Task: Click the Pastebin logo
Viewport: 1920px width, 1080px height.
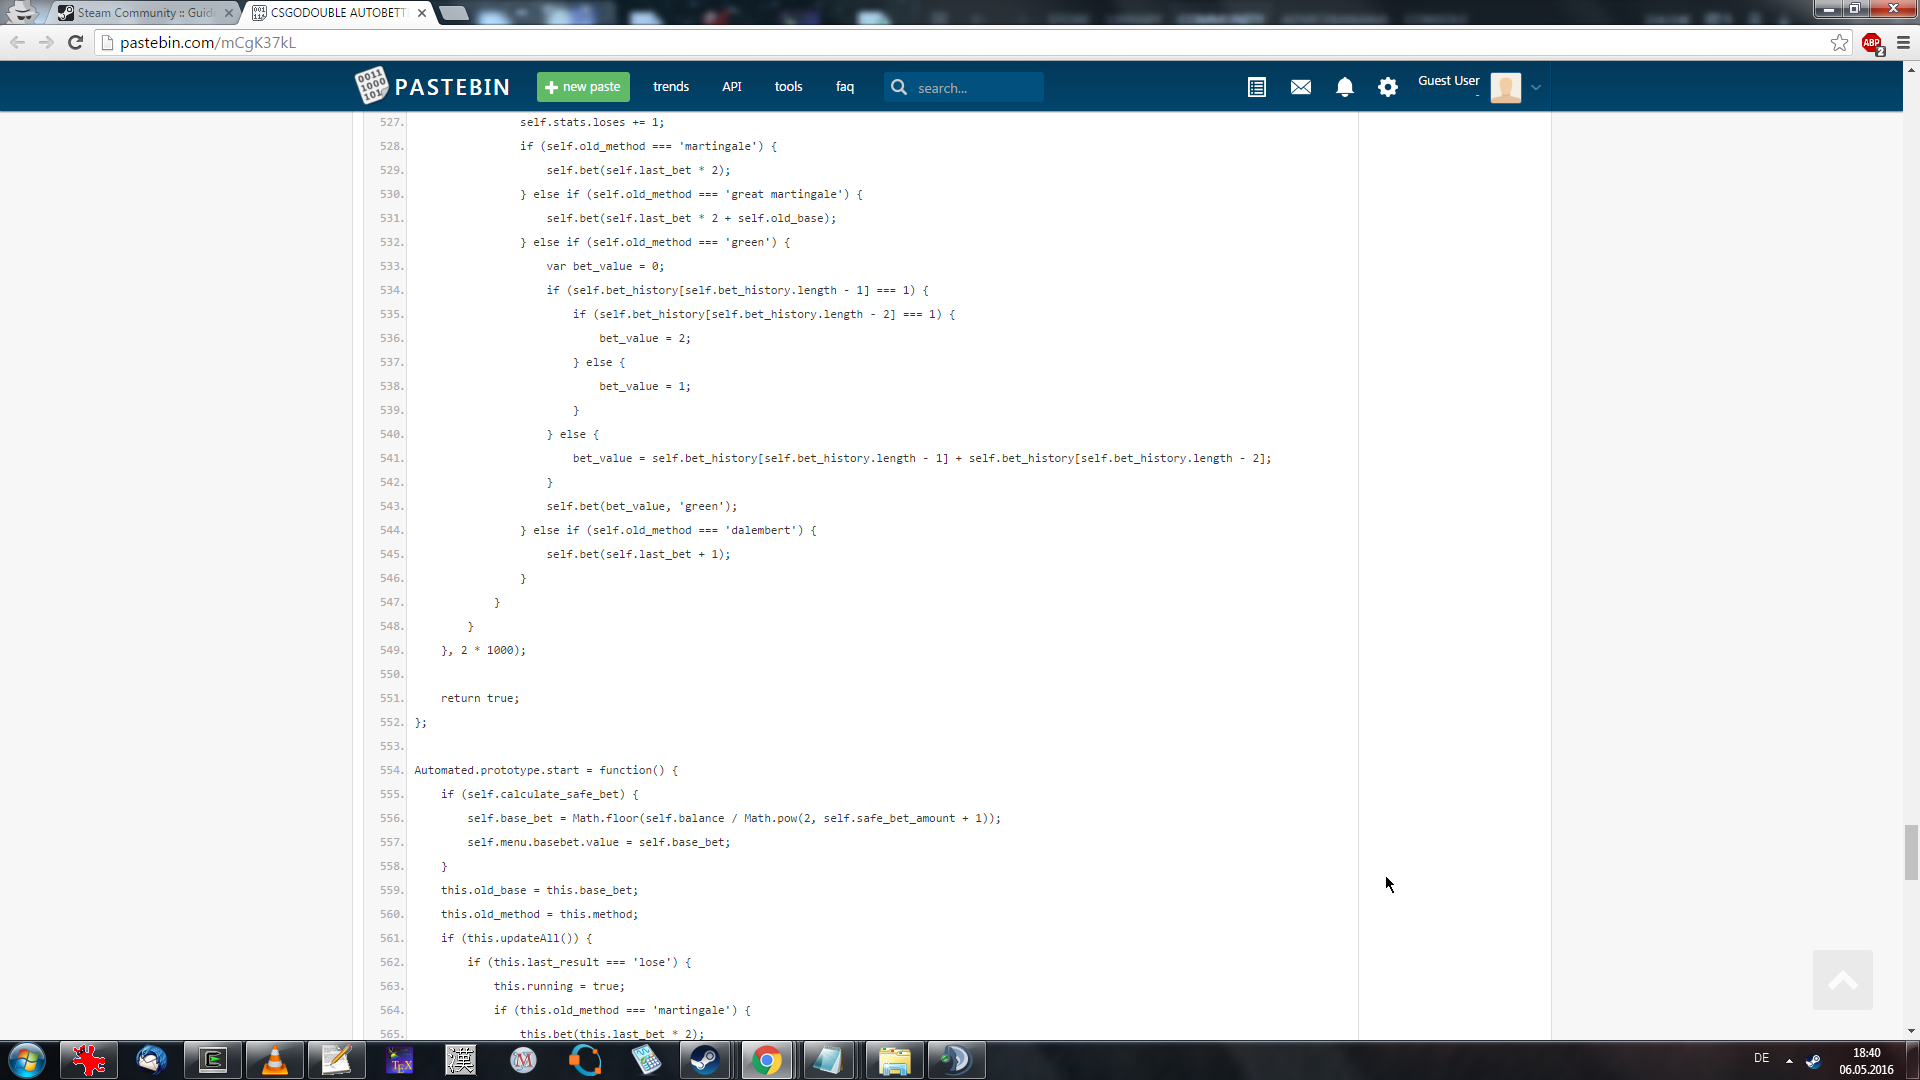Action: (433, 87)
